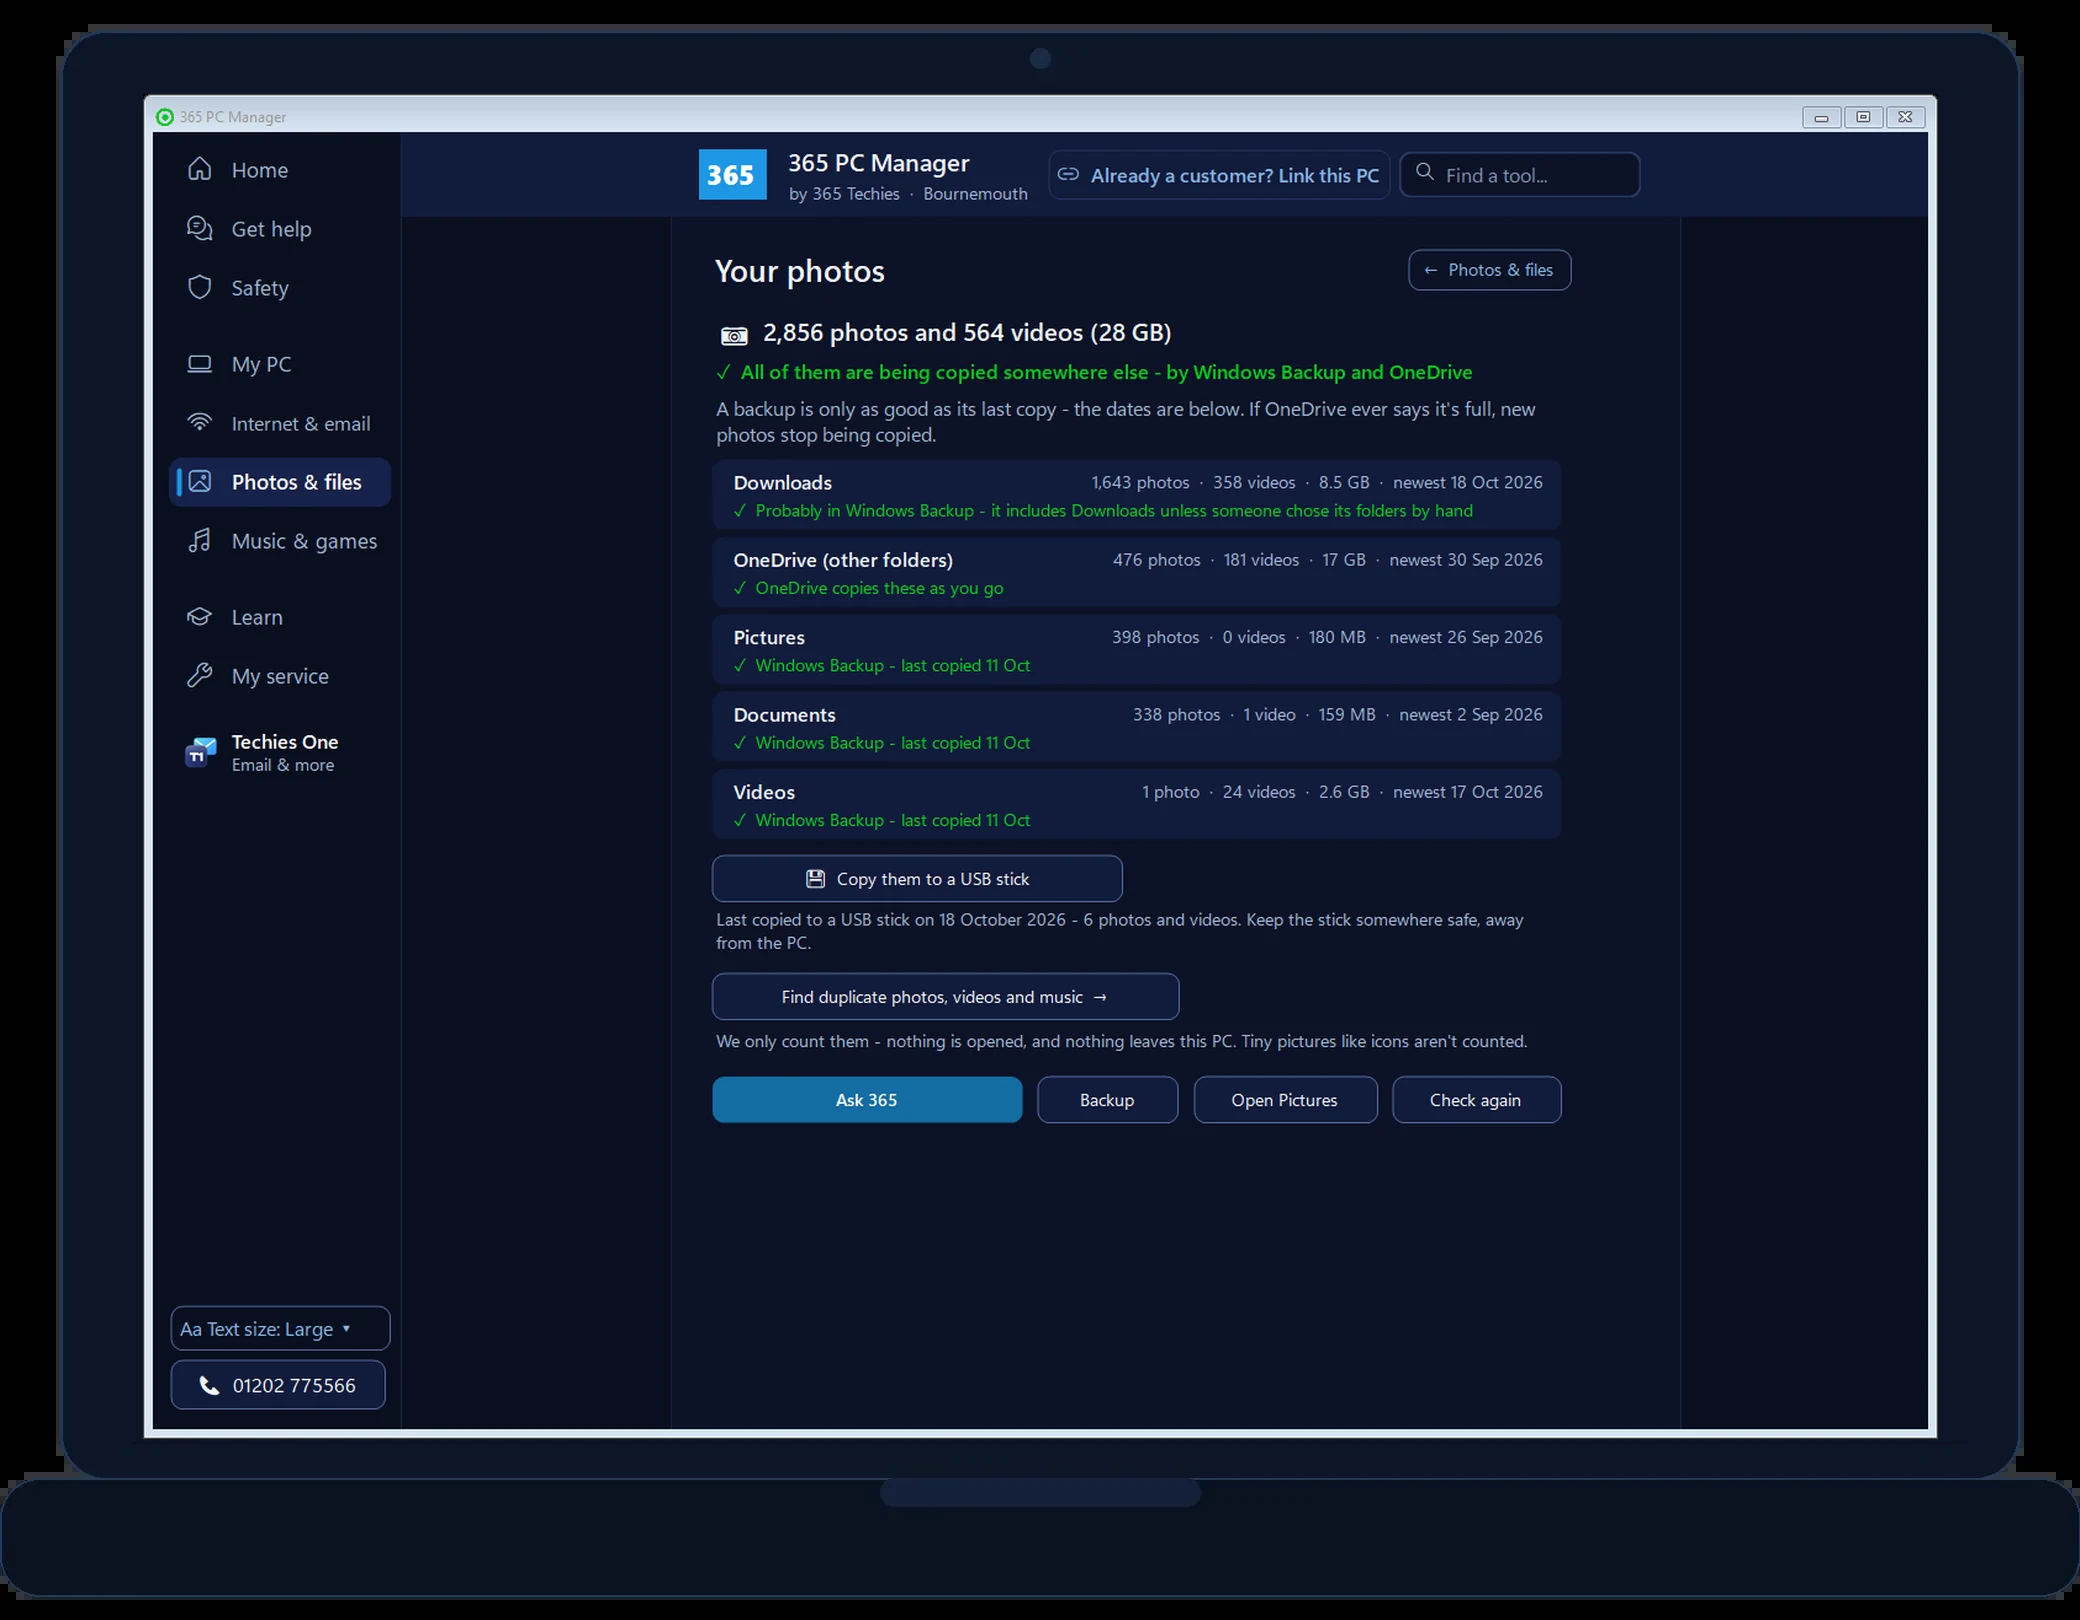The width and height of the screenshot is (2080, 1620).
Task: Select Music & games in sidebar
Action: (x=280, y=541)
